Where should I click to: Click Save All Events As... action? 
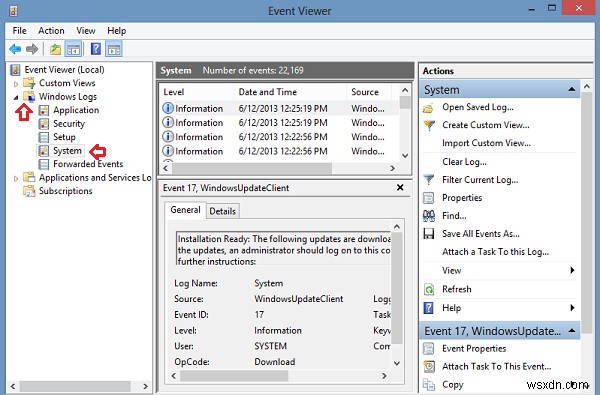481,234
